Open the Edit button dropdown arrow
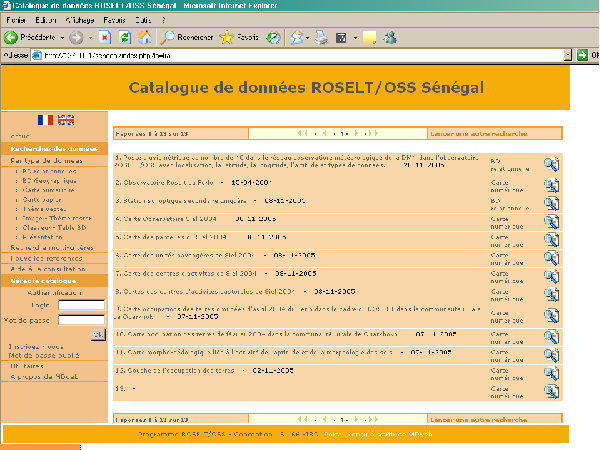The image size is (600, 450). (355, 38)
